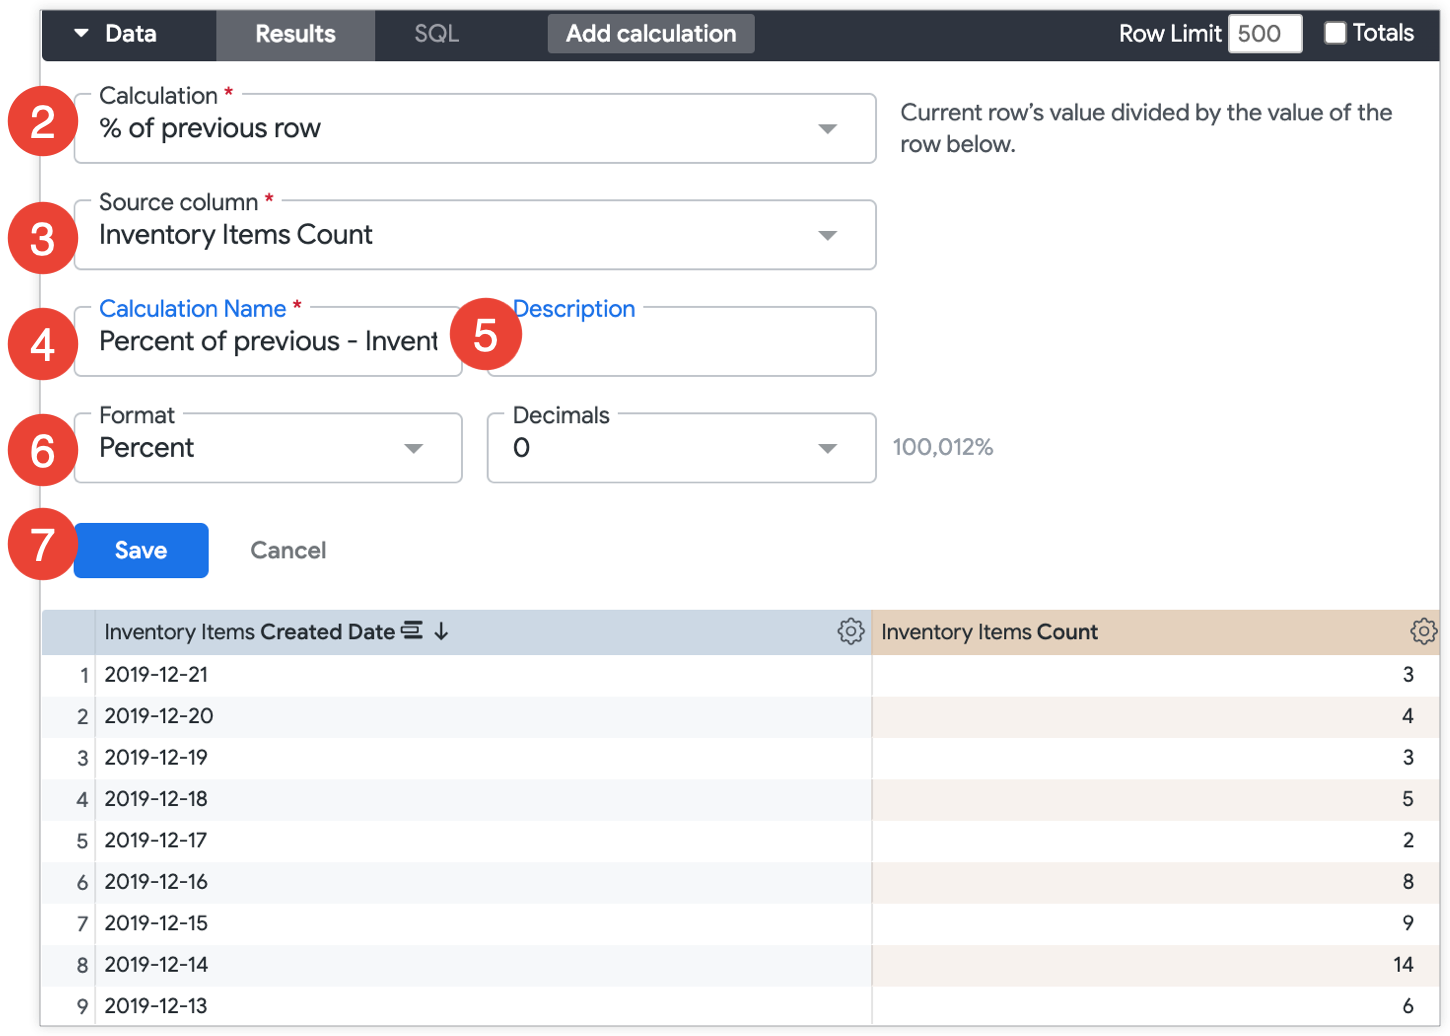Screen dimensions: 1450x1036
Task: Click the descending sort arrow on Created Date
Action: pyautogui.click(x=441, y=631)
